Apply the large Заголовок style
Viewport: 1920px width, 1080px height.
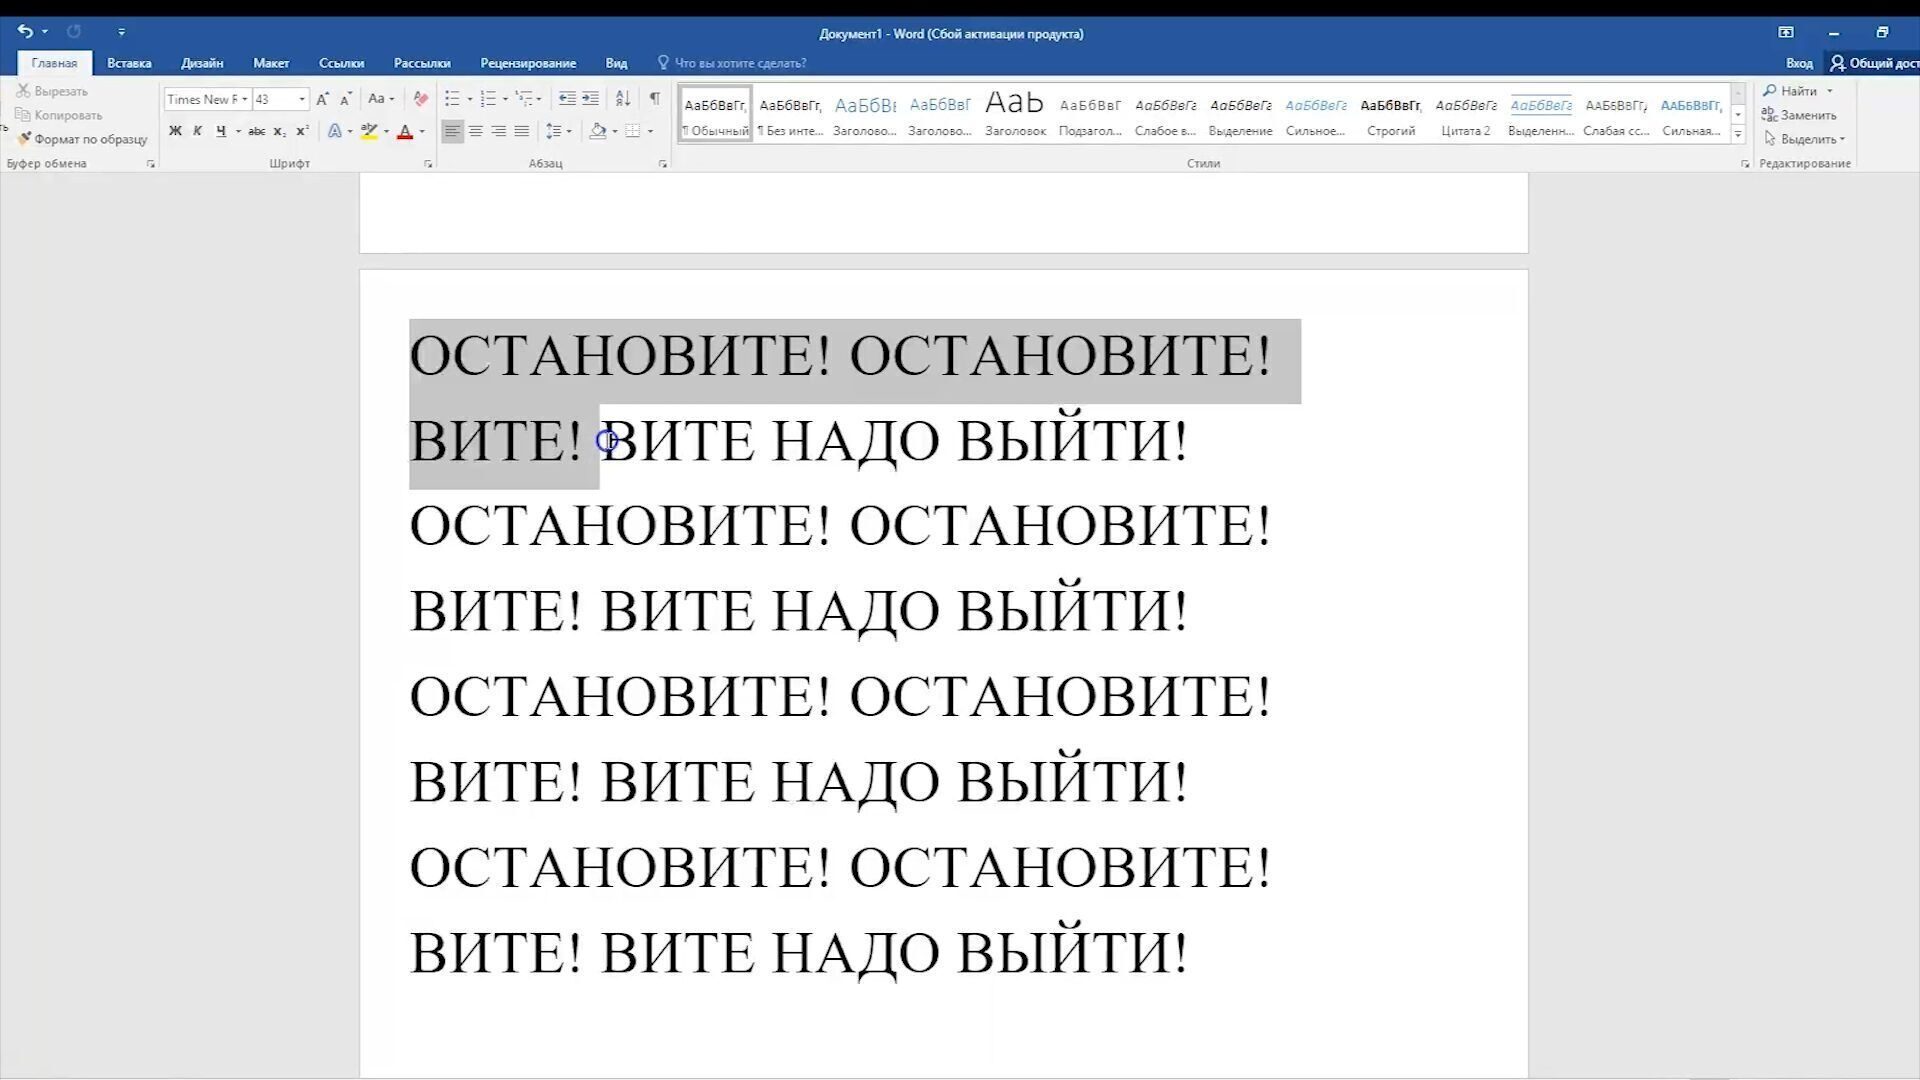tap(1015, 115)
